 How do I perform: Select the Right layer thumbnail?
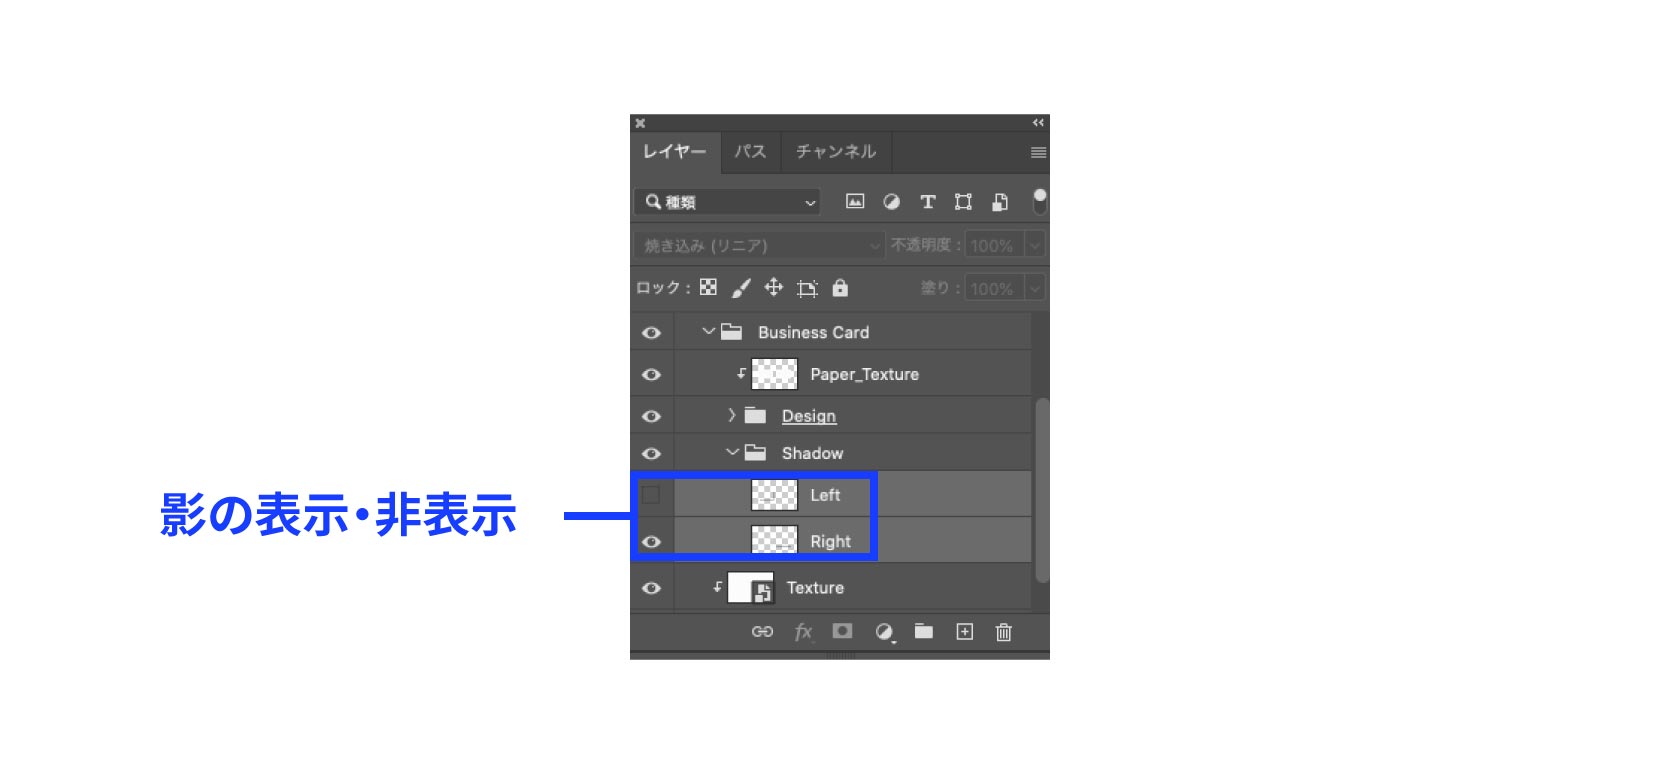tap(774, 541)
